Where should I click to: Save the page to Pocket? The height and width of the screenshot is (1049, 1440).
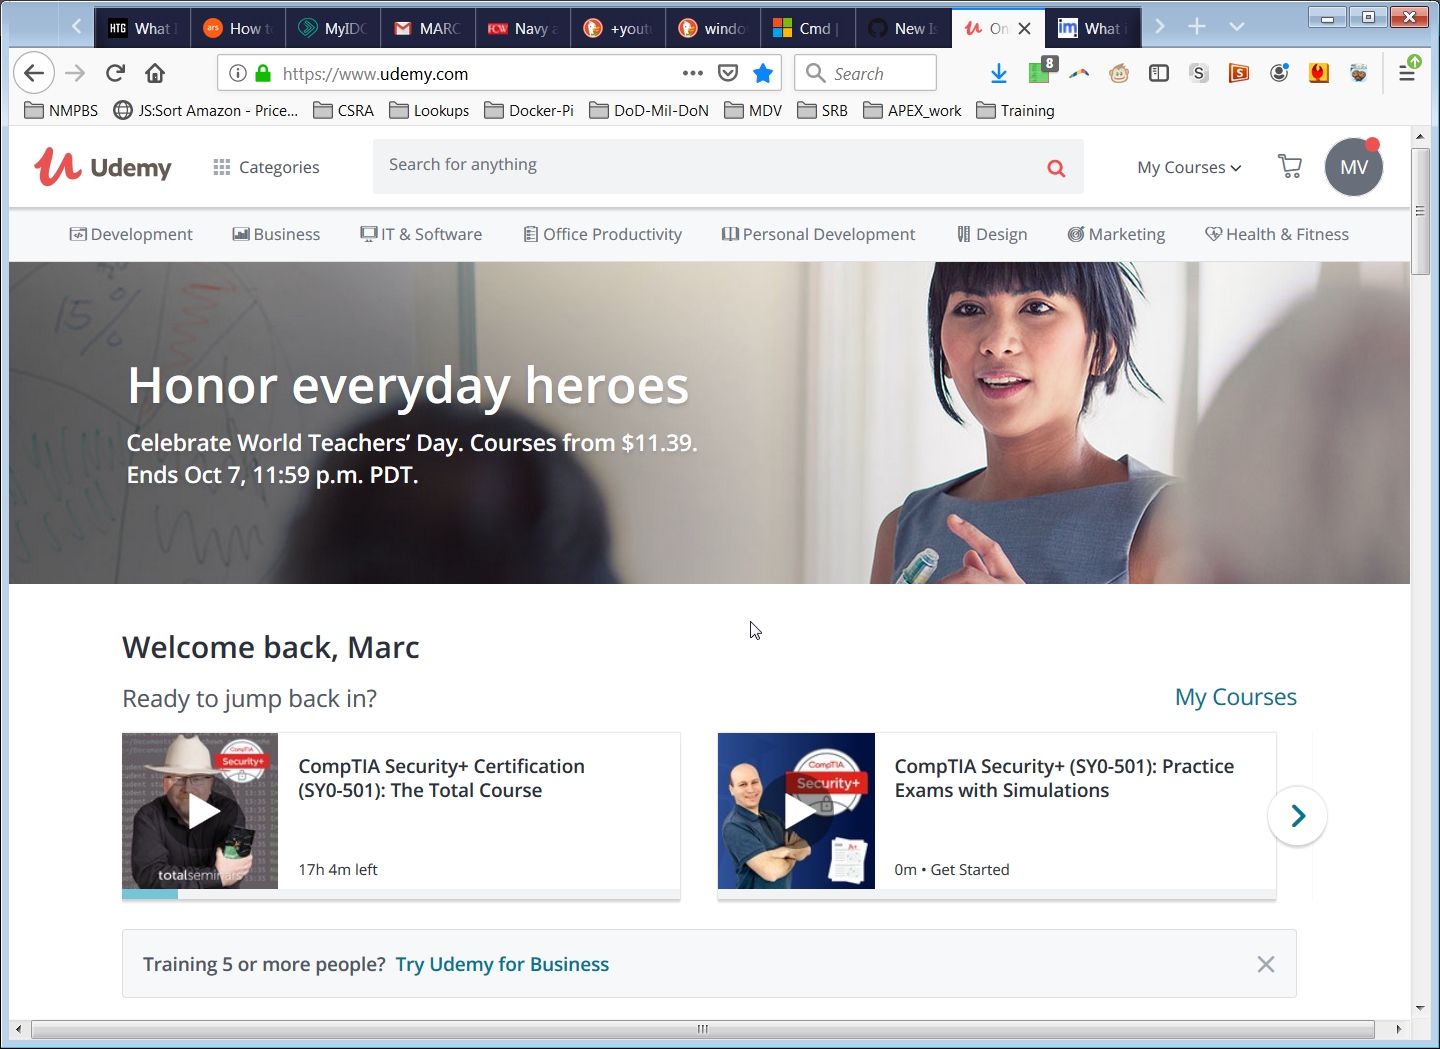728,73
